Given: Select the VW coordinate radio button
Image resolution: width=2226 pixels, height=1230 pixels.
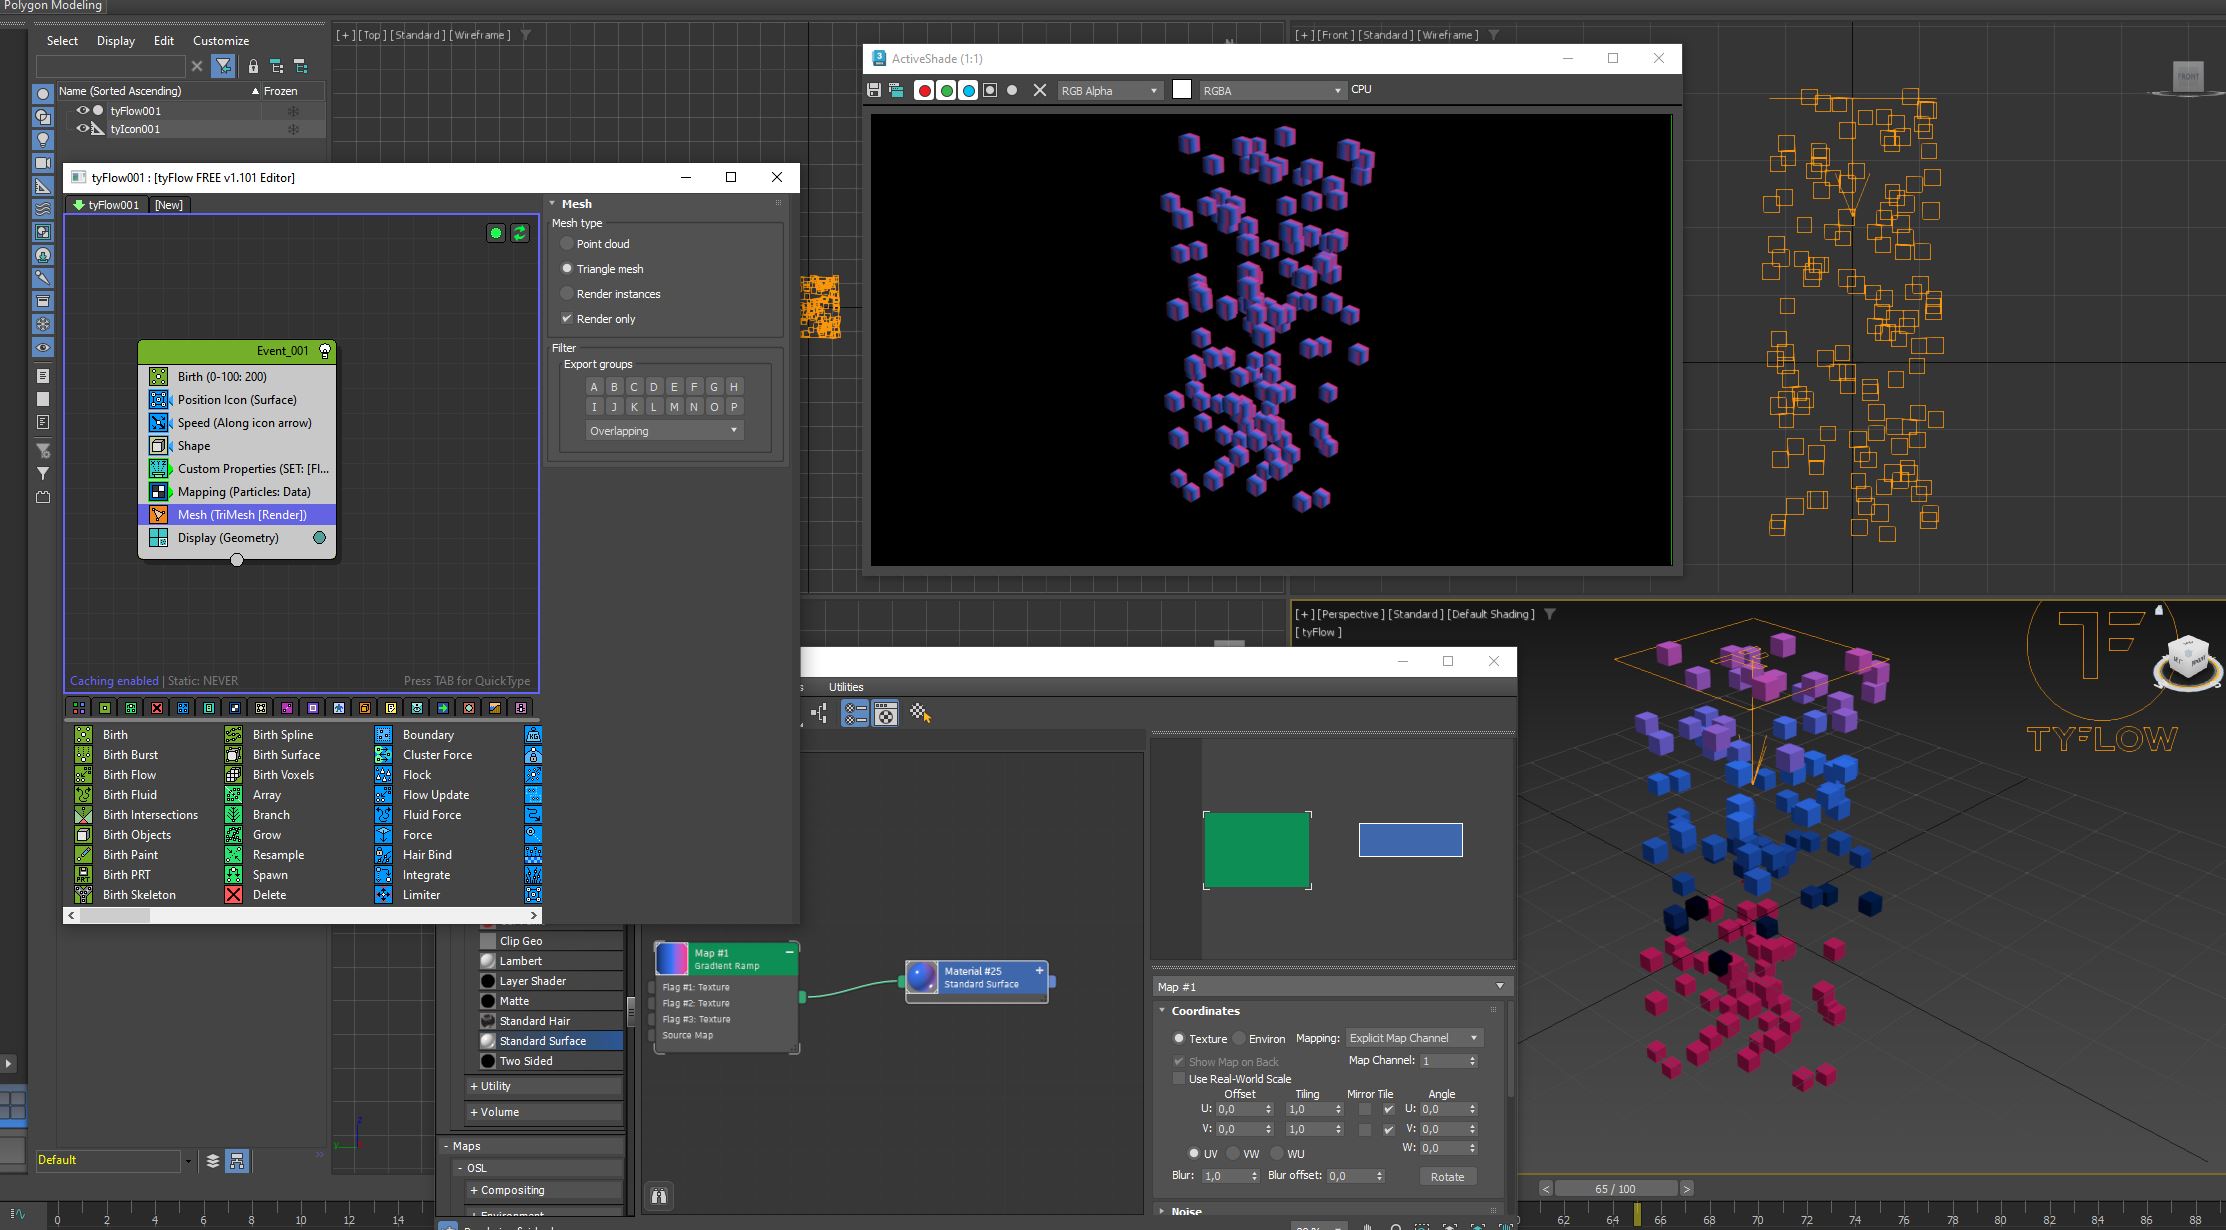Looking at the screenshot, I should tap(1233, 1154).
